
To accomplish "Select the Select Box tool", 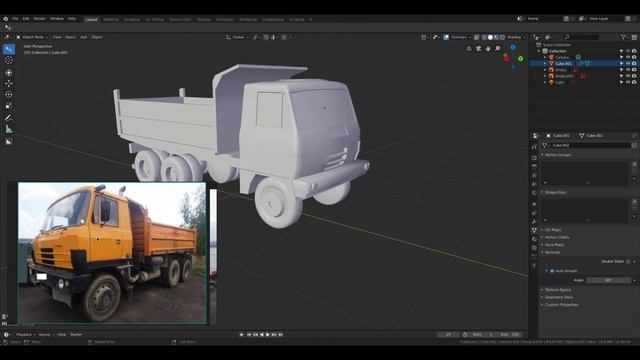I will point(9,49).
